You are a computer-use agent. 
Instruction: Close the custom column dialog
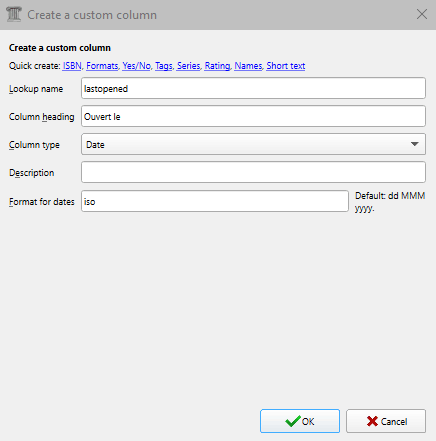pyautogui.click(x=422, y=14)
